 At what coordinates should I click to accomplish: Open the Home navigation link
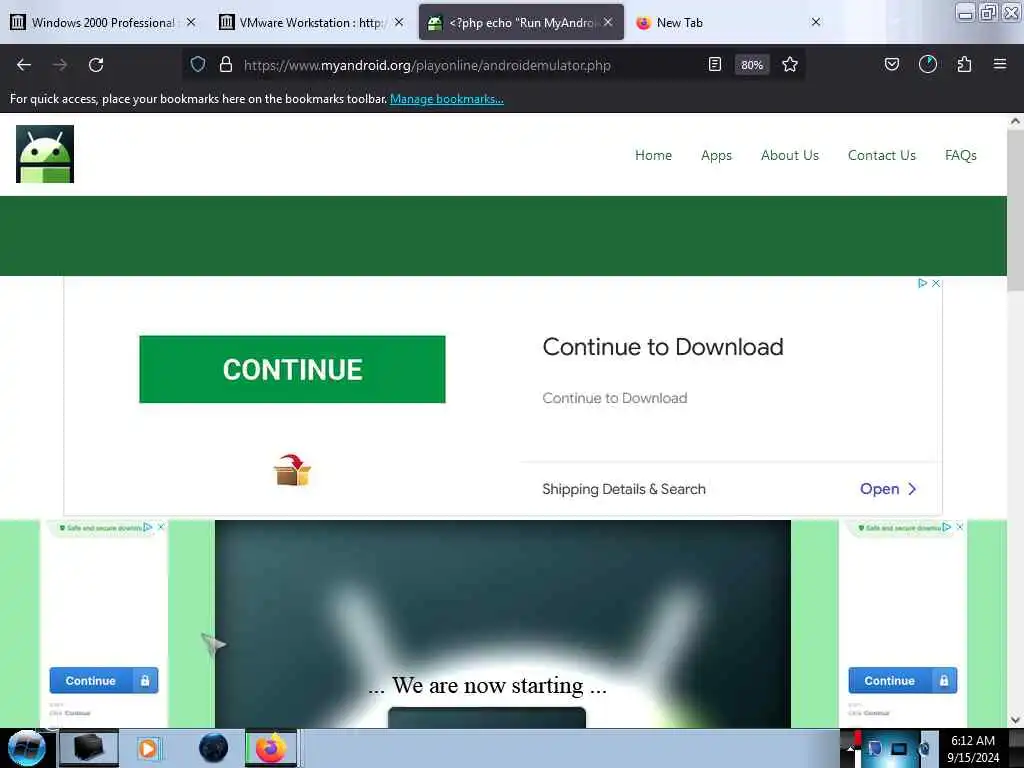coord(653,155)
